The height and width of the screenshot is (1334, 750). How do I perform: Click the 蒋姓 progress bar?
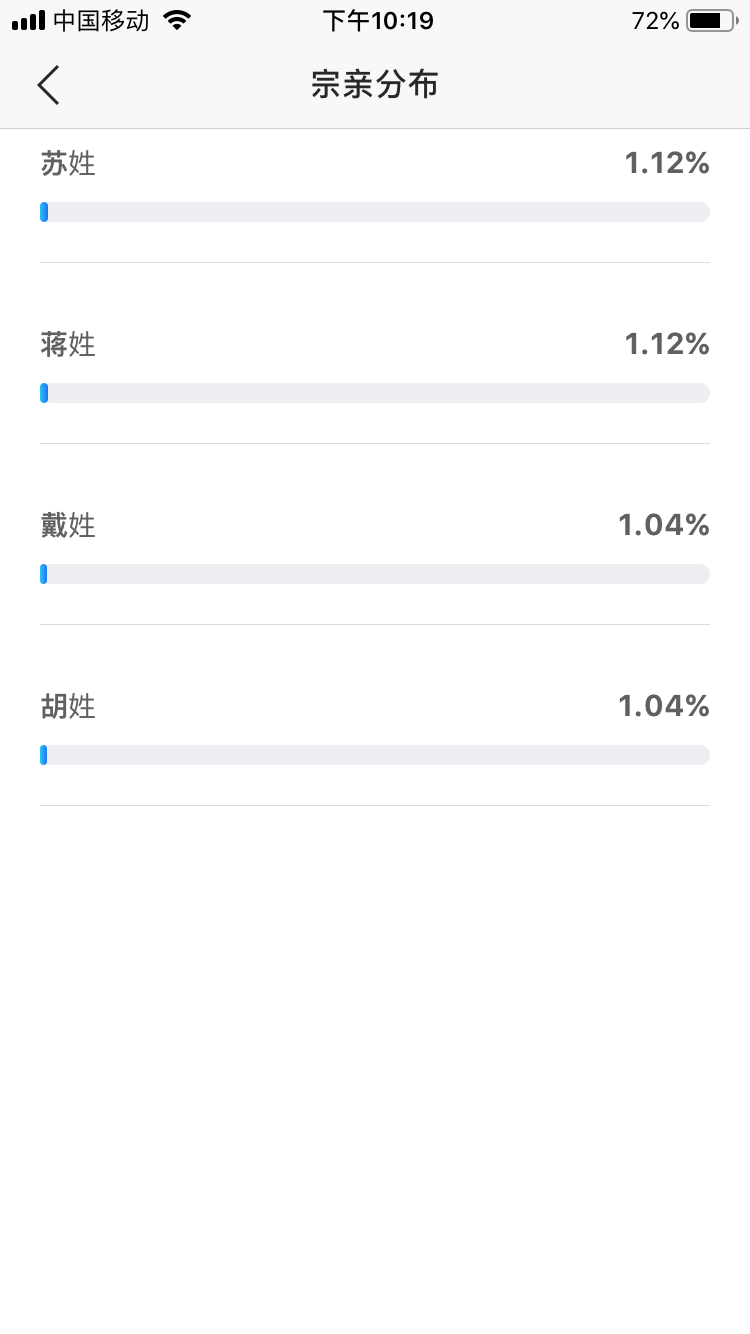click(x=375, y=393)
